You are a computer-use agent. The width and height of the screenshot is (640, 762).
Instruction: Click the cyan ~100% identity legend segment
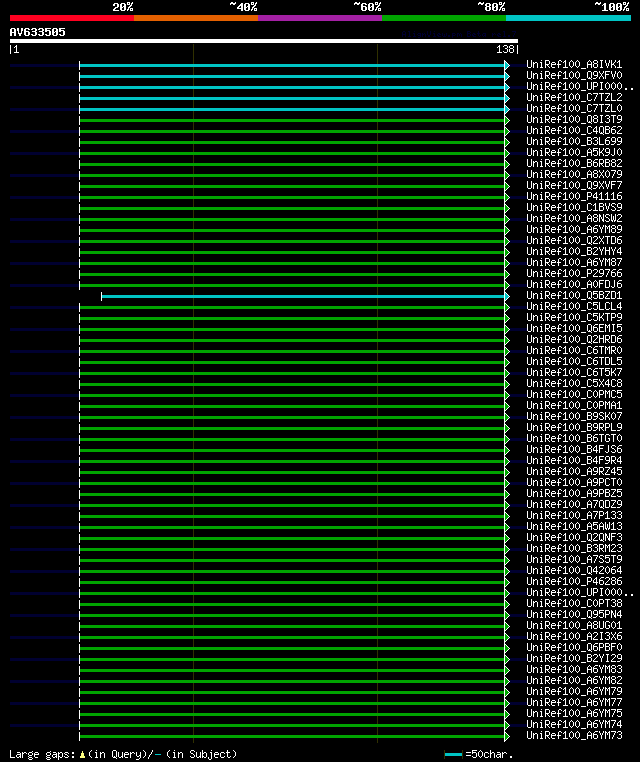[x=568, y=18]
